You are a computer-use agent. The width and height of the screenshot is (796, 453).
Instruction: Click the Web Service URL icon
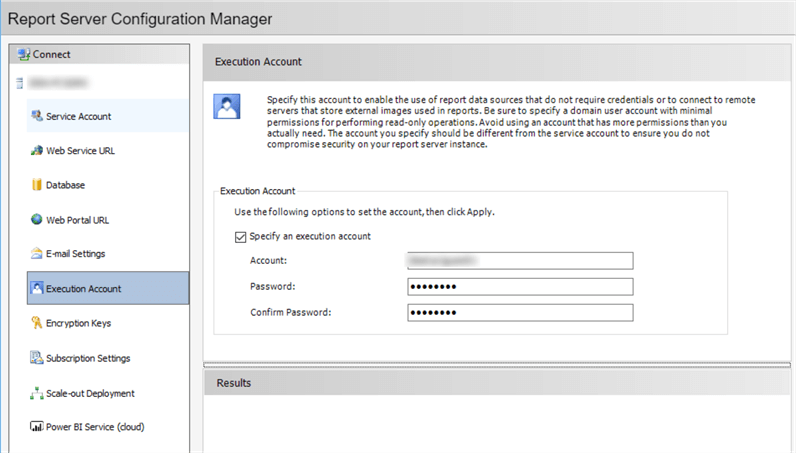37,150
